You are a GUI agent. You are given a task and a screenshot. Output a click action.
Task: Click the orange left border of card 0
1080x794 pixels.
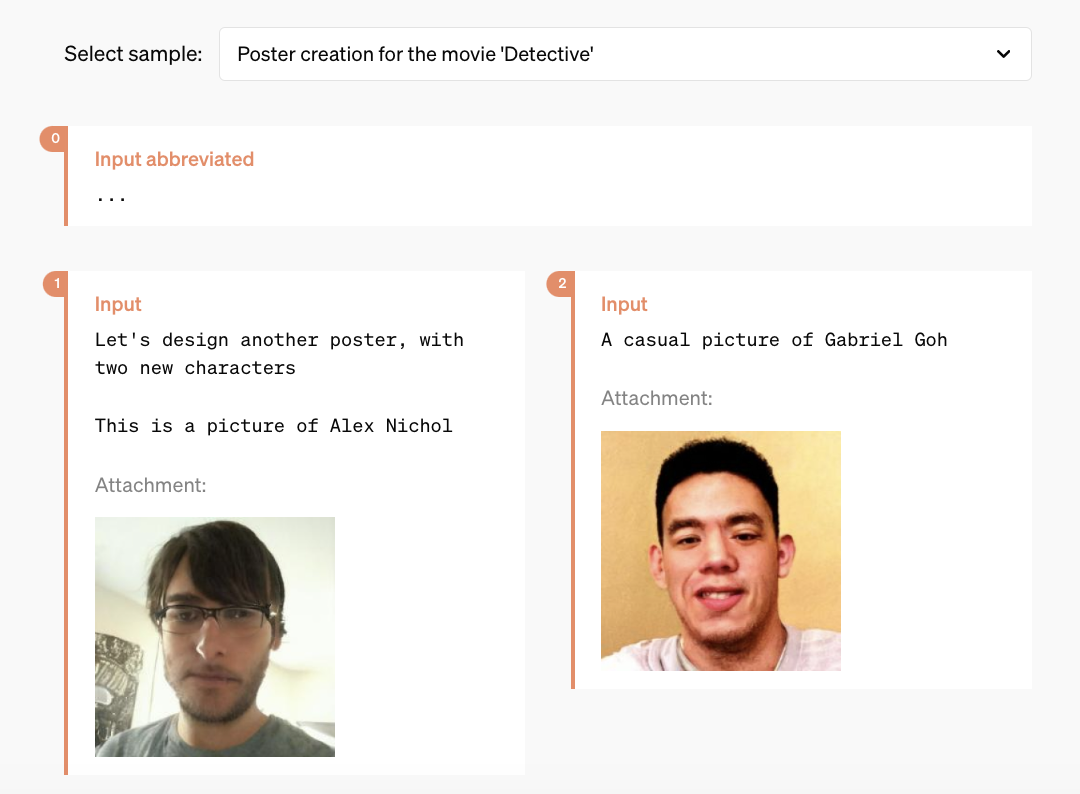pyautogui.click(x=66, y=190)
